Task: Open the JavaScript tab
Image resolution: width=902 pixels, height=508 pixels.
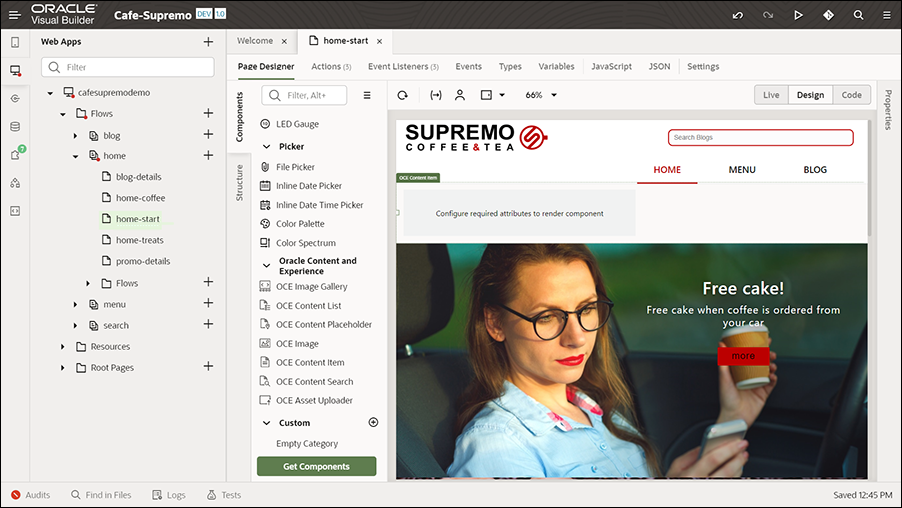Action: tap(611, 67)
